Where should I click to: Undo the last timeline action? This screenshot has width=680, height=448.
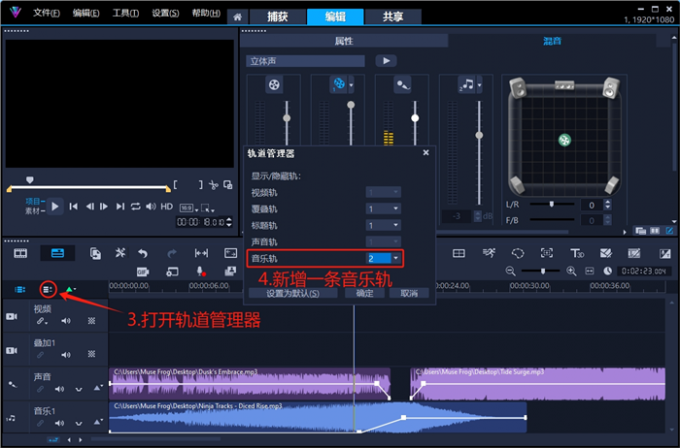[143, 253]
